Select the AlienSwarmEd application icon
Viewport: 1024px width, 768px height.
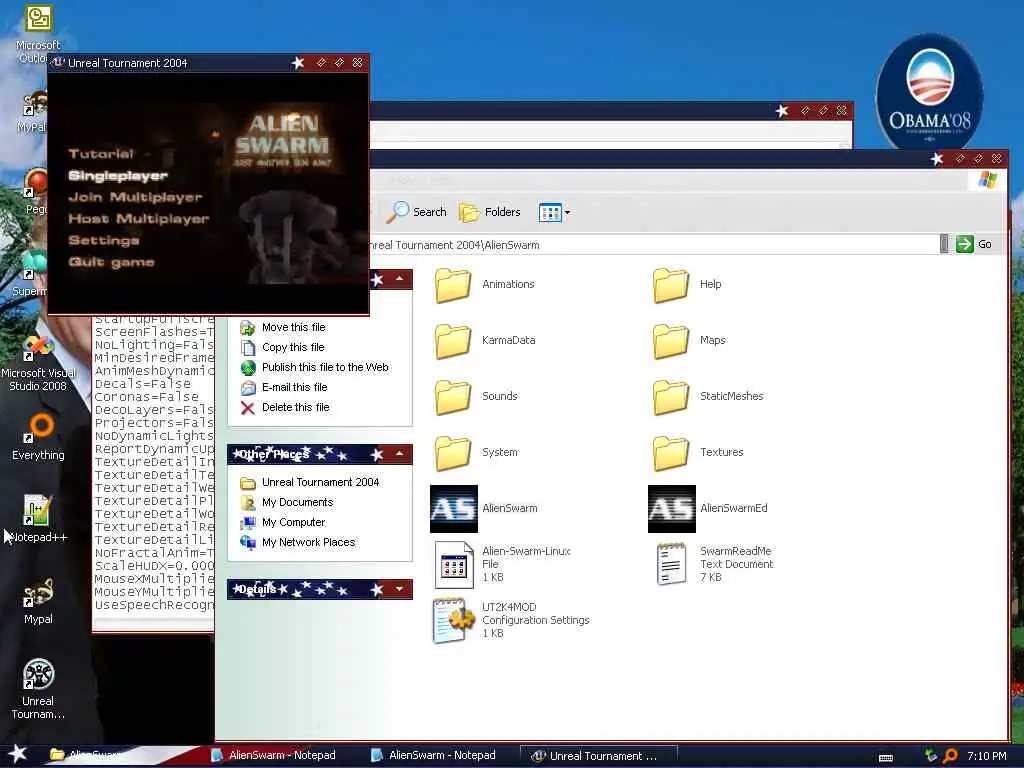point(671,509)
